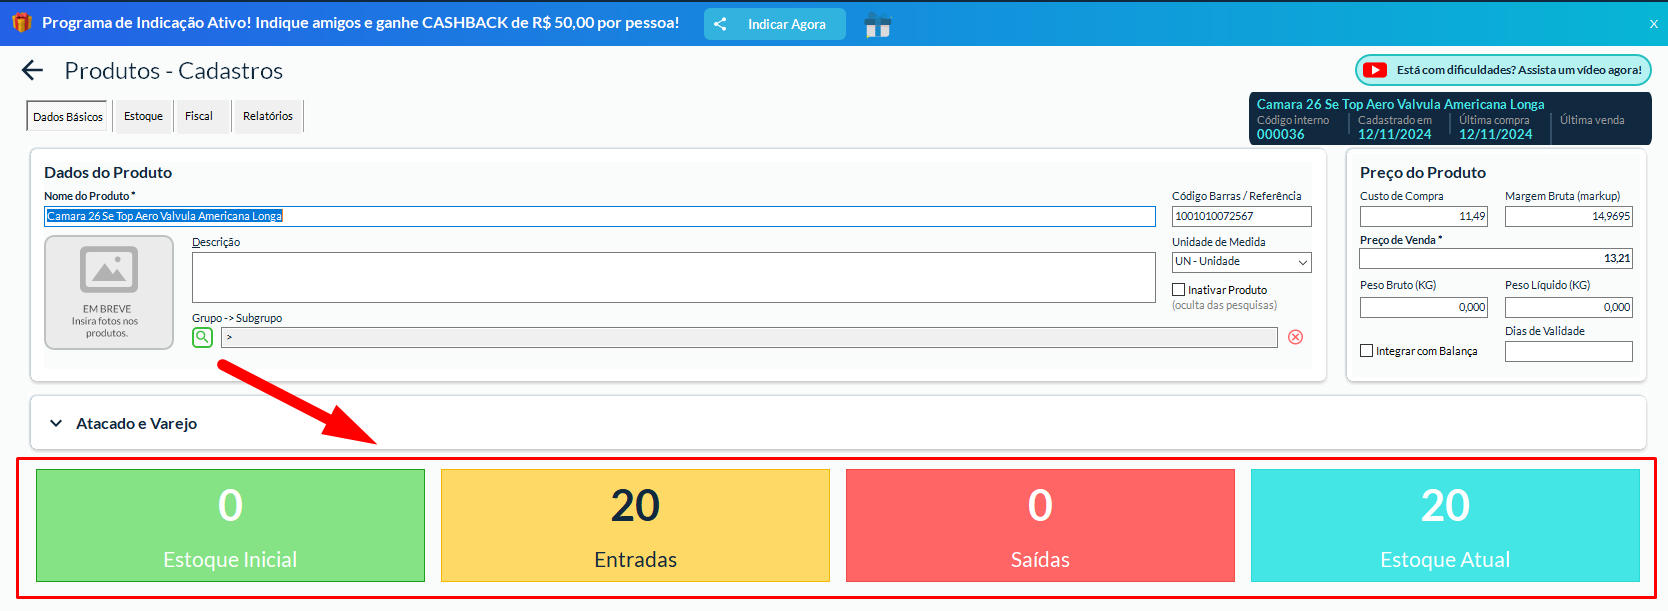1668x611 pixels.
Task: Switch to the Estoque tab
Action: (143, 116)
